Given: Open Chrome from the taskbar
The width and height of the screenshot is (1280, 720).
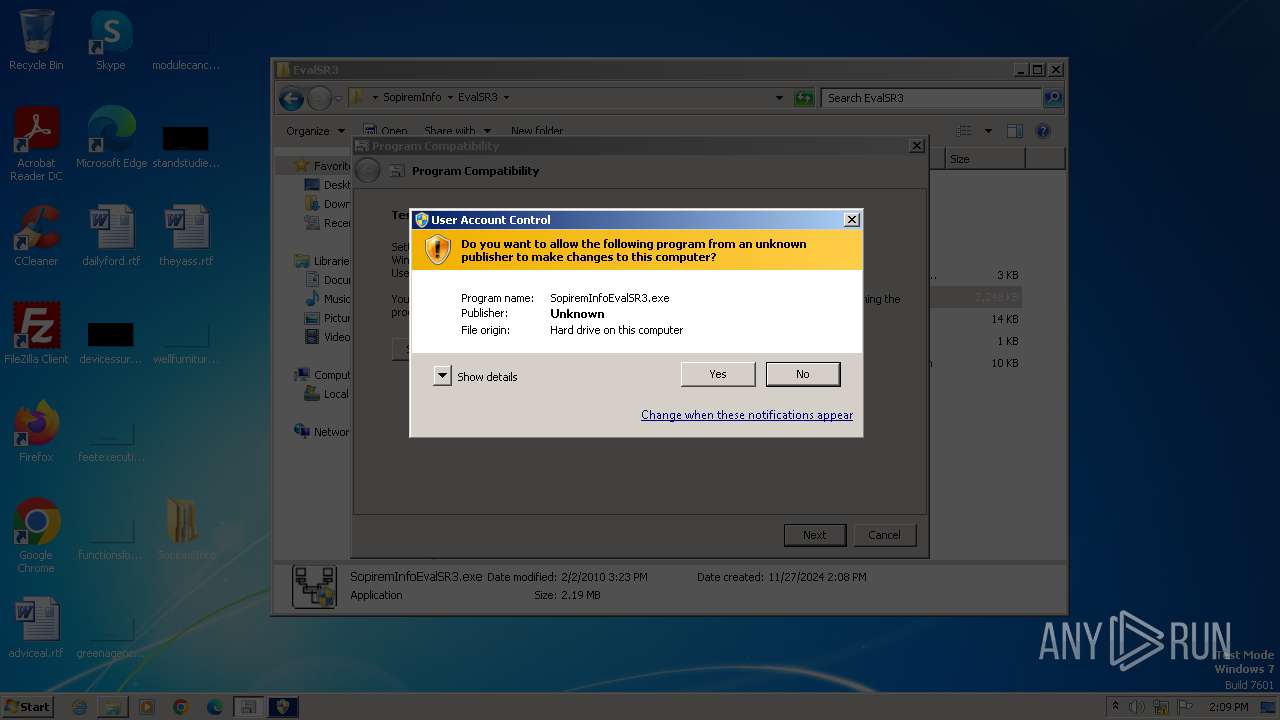Looking at the screenshot, I should pos(181,707).
